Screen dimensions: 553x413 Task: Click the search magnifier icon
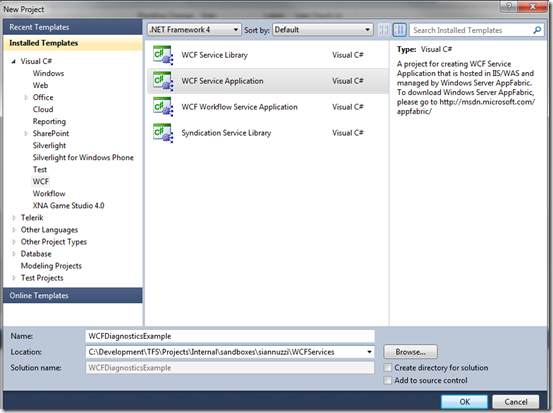537,30
